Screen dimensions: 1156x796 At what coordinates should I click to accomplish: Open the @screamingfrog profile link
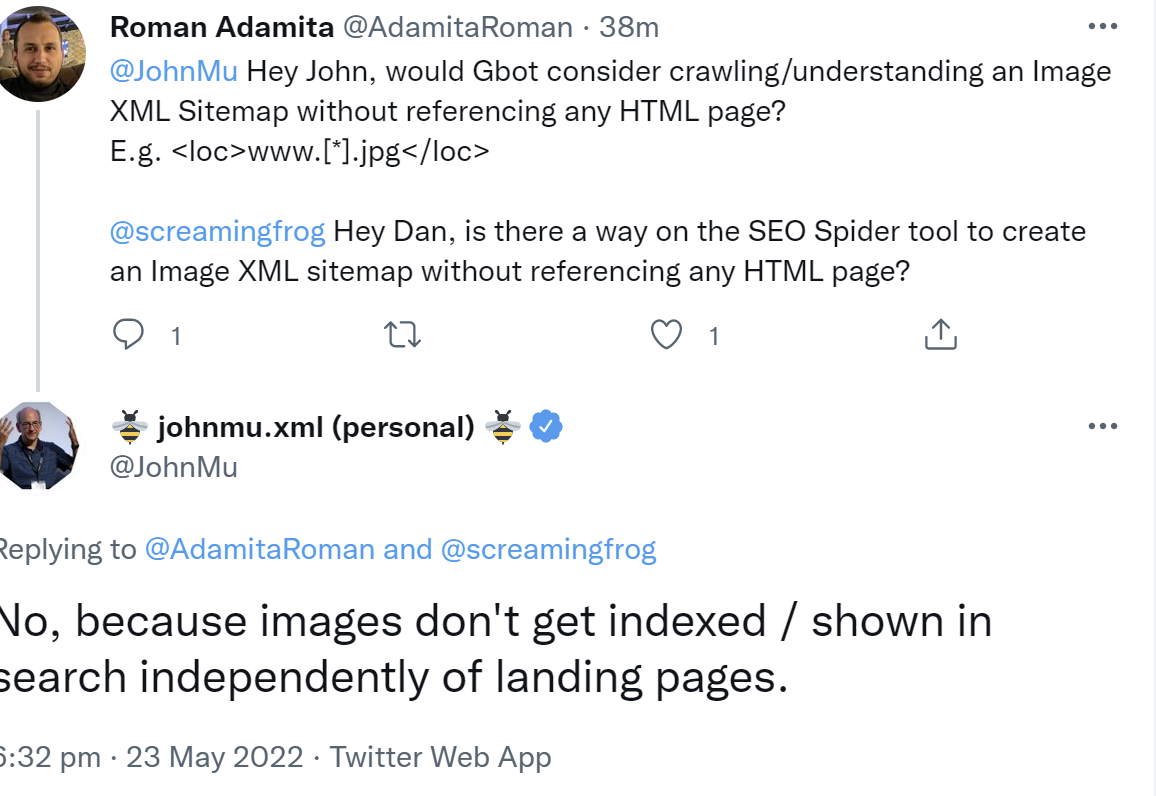[216, 230]
